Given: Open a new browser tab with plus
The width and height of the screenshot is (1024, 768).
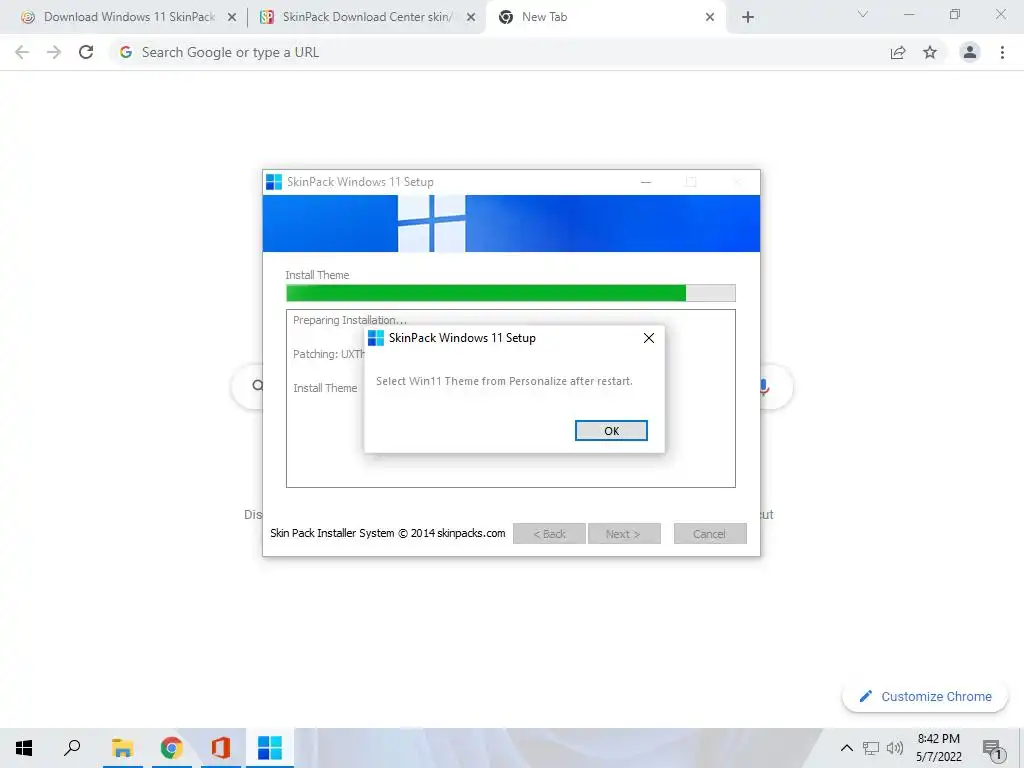Looking at the screenshot, I should pyautogui.click(x=748, y=18).
